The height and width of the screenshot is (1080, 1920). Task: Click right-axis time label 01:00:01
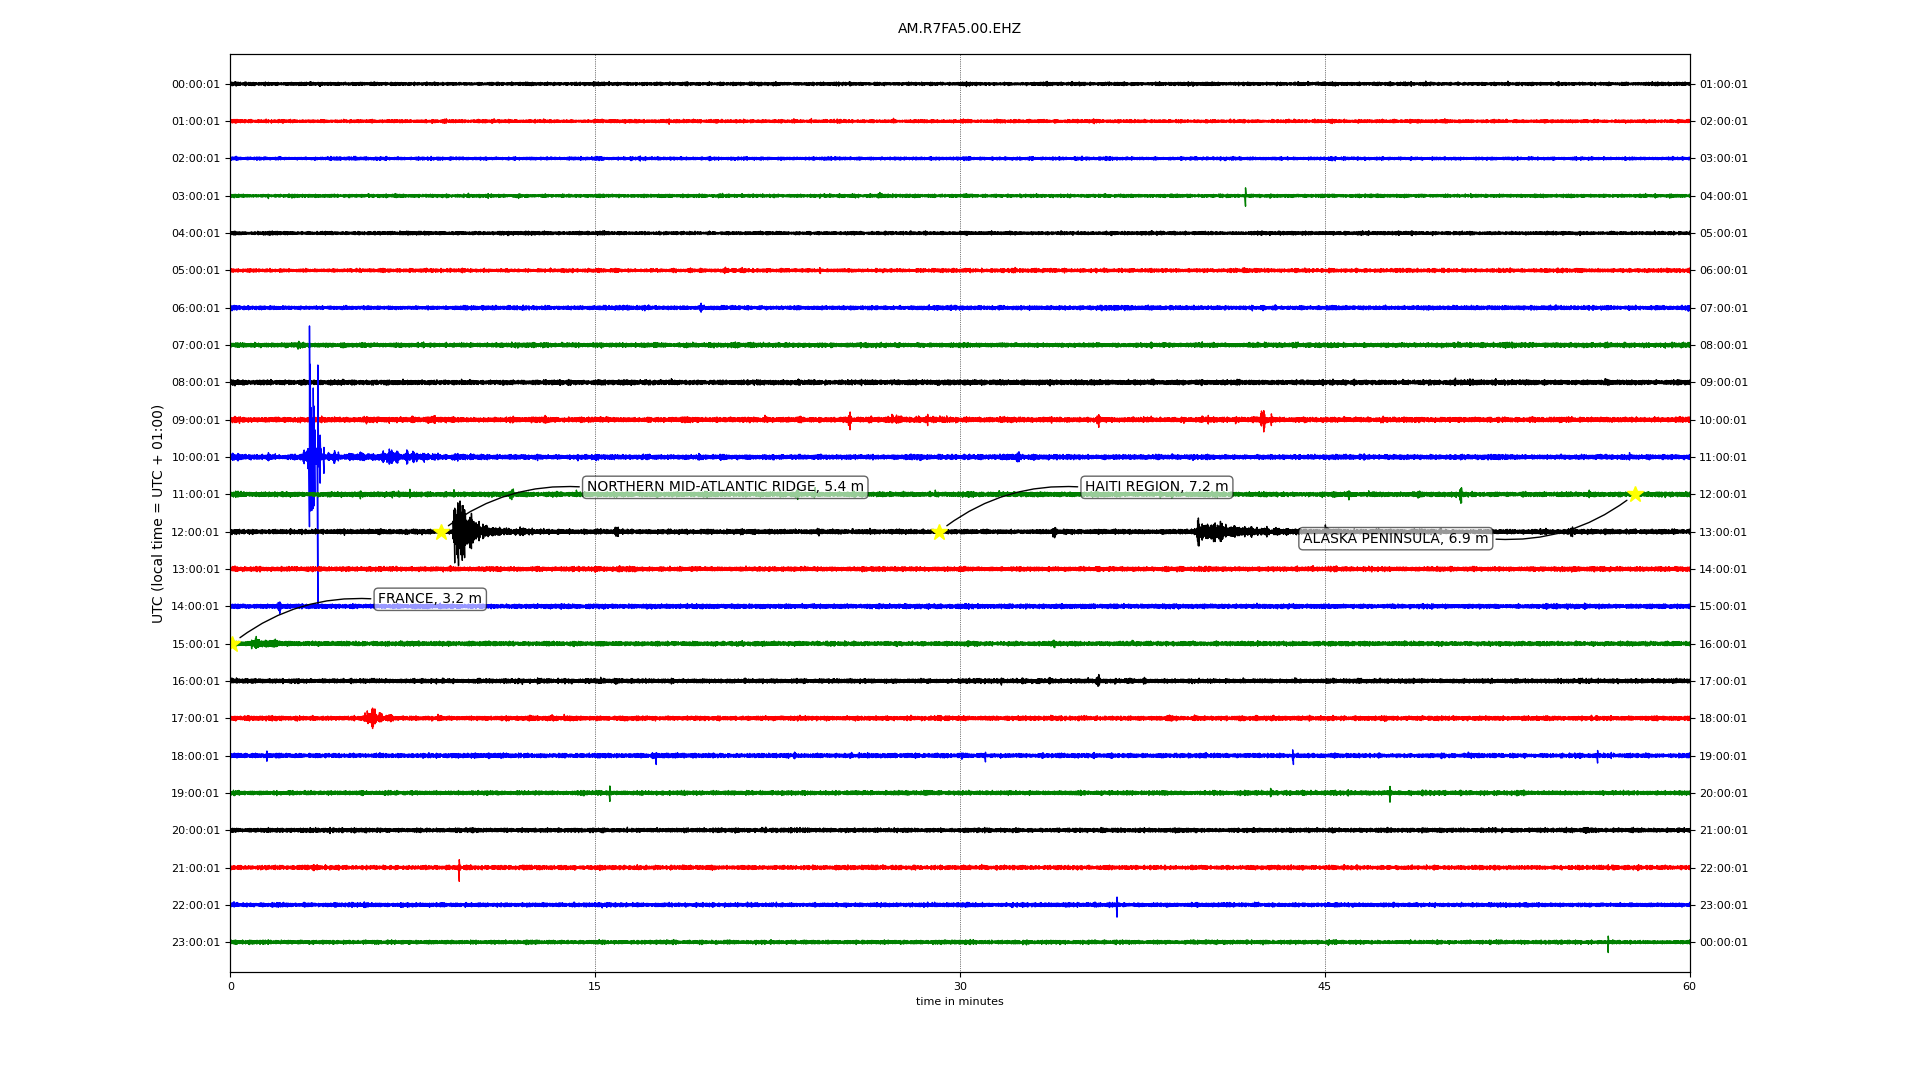[x=1724, y=85]
